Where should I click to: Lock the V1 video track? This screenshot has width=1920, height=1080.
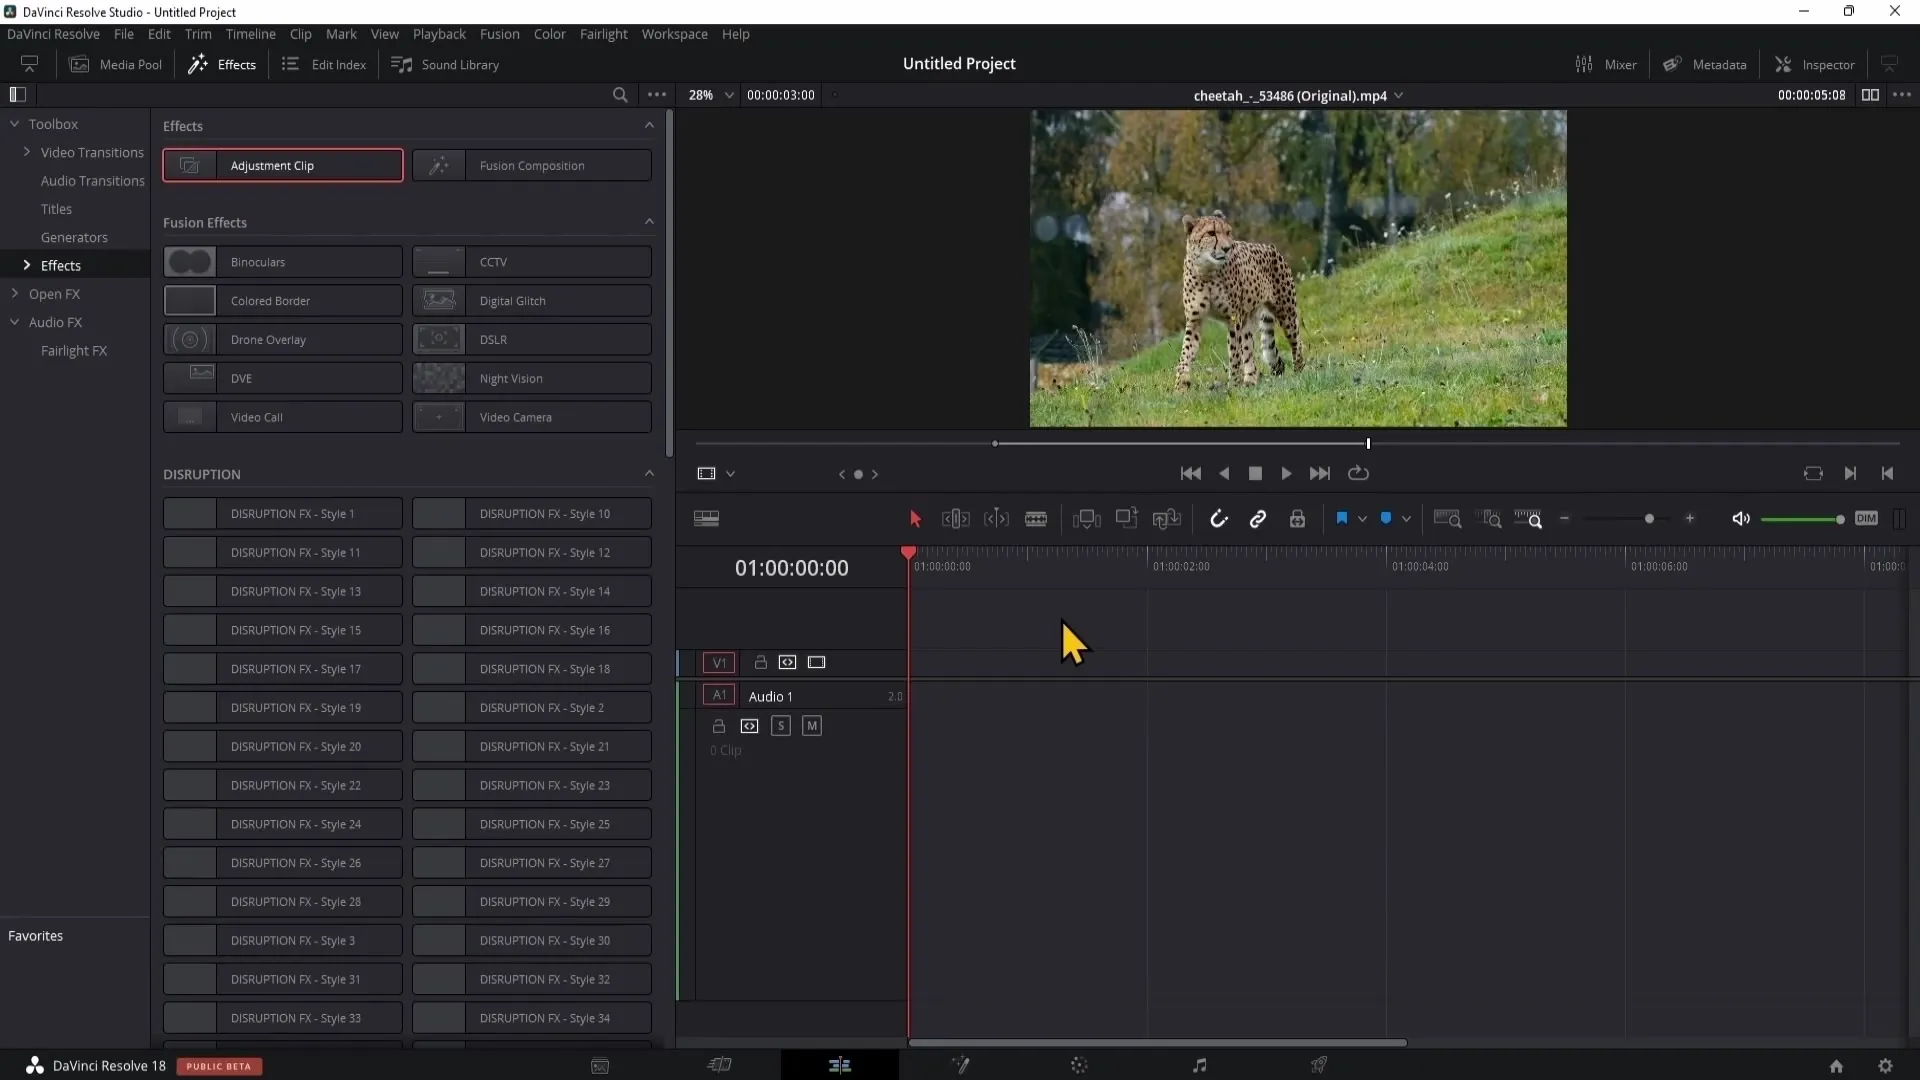click(x=760, y=662)
